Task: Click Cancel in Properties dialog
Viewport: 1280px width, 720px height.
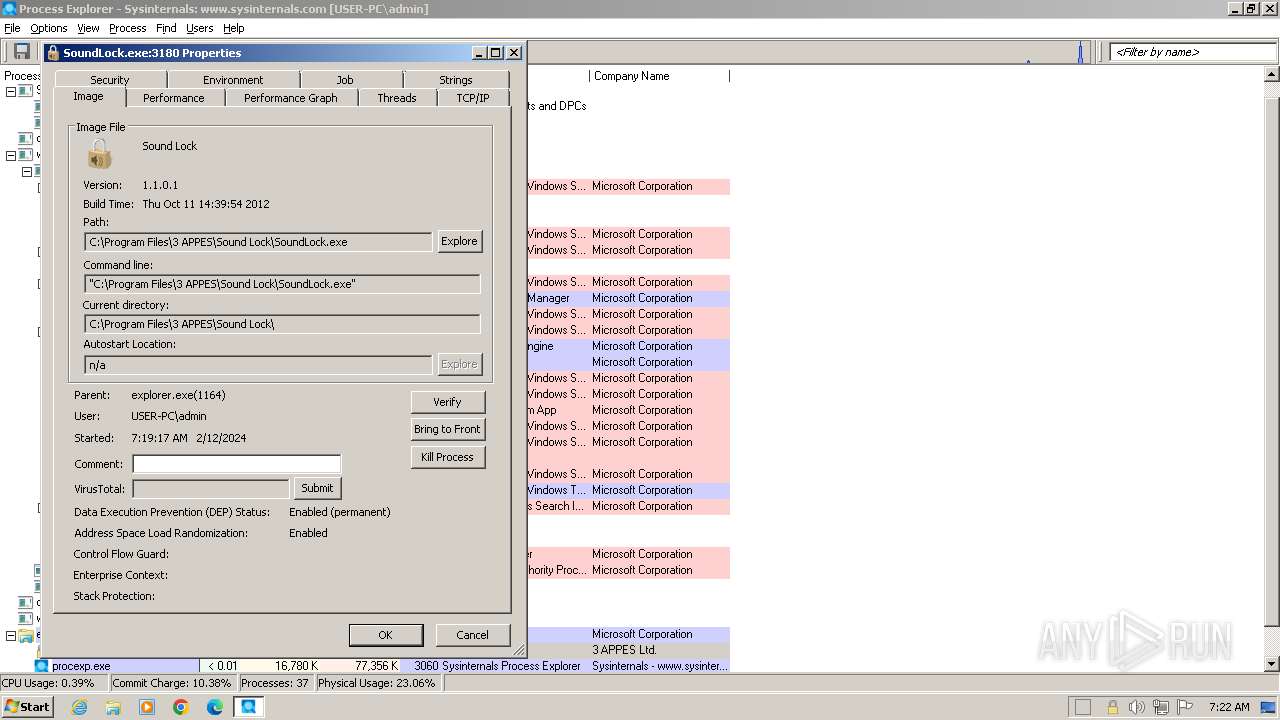Action: [472, 635]
